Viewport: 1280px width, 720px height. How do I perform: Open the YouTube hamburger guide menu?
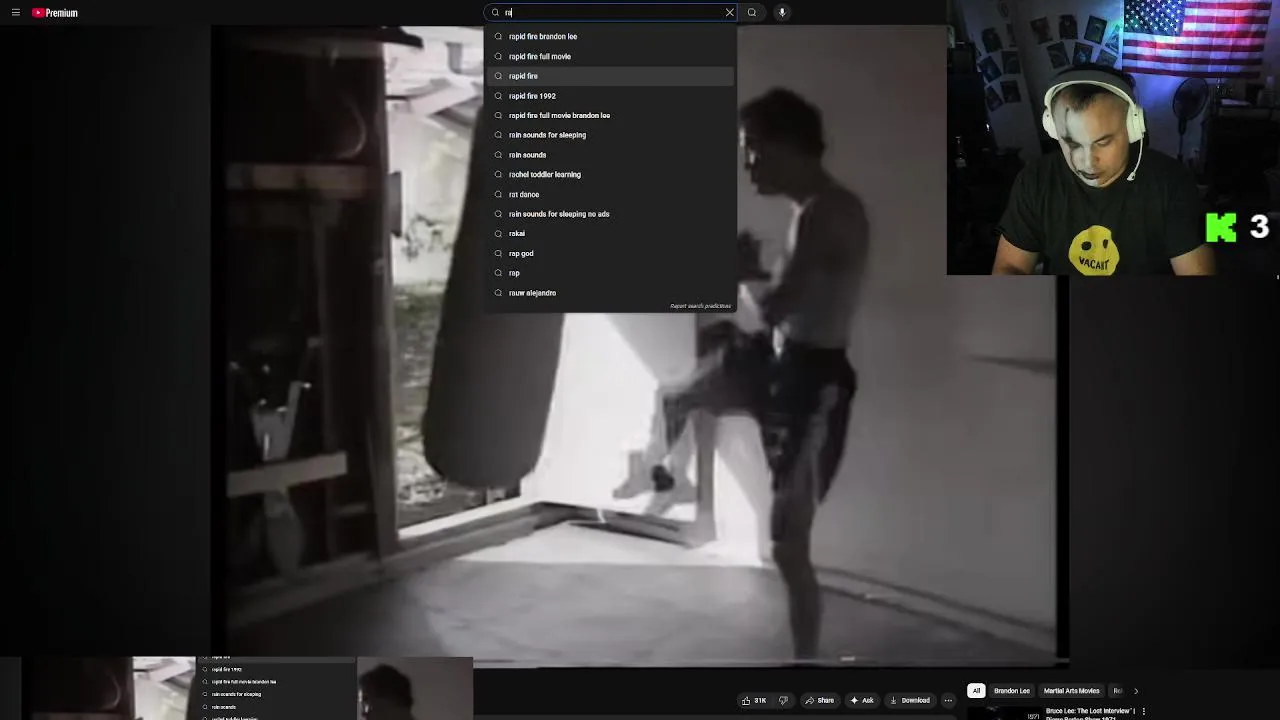16,13
